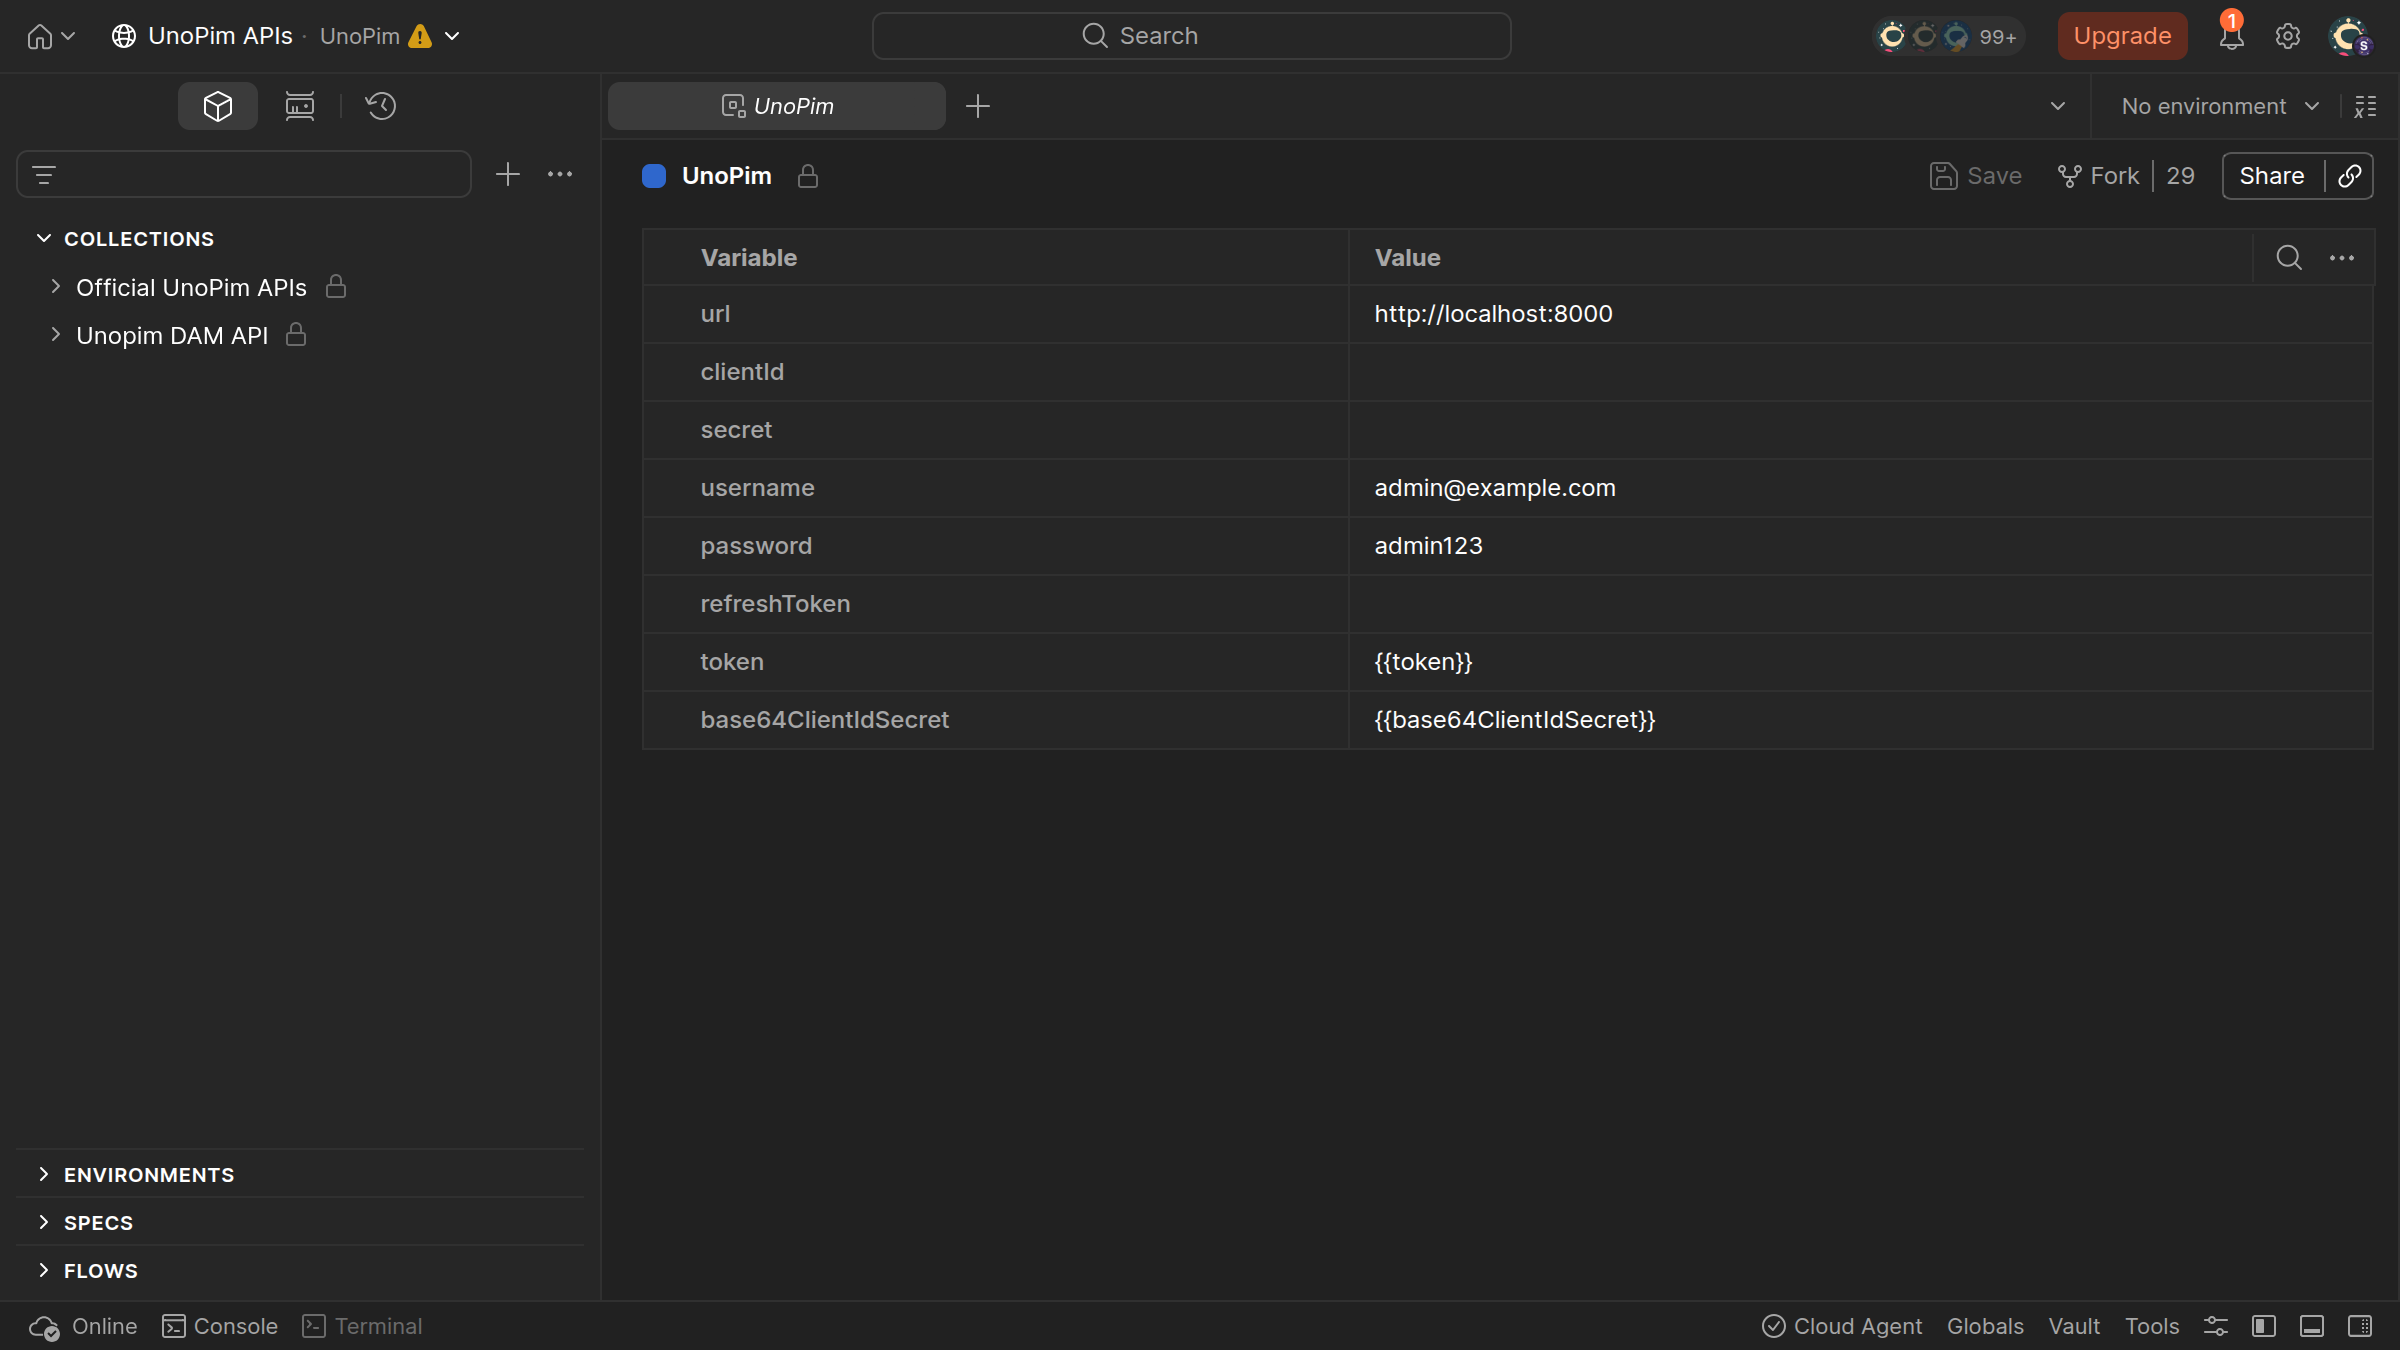This screenshot has height=1350, width=2400.
Task: Click the Upgrade button
Action: click(x=2122, y=36)
